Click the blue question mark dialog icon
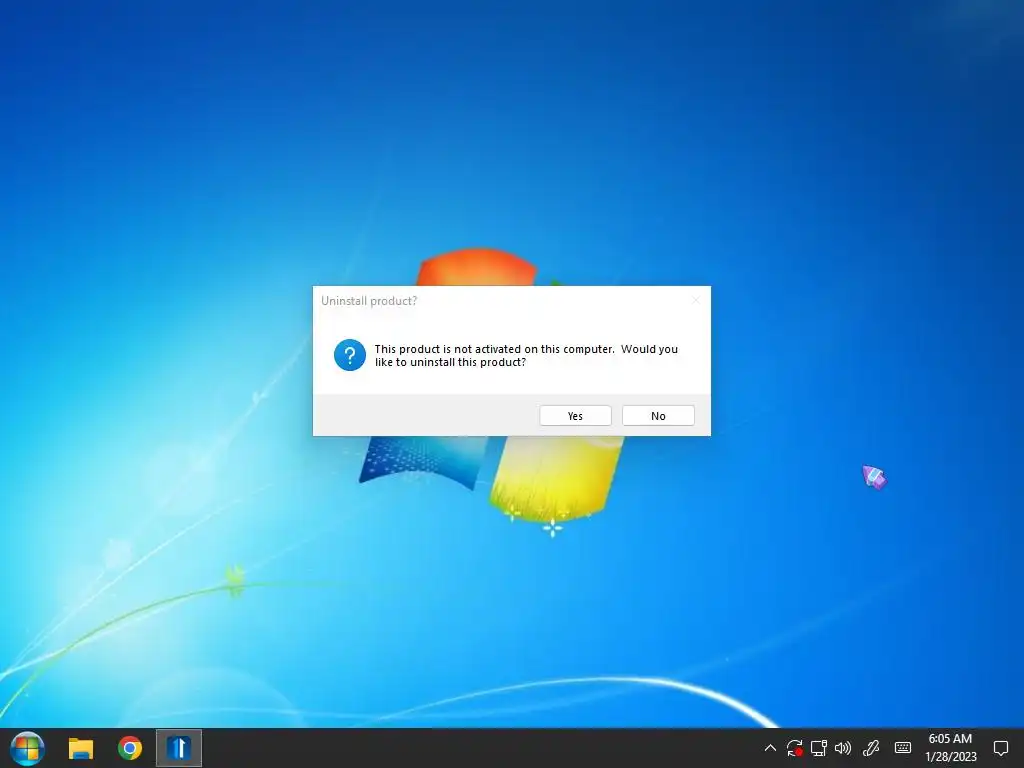 click(x=350, y=355)
